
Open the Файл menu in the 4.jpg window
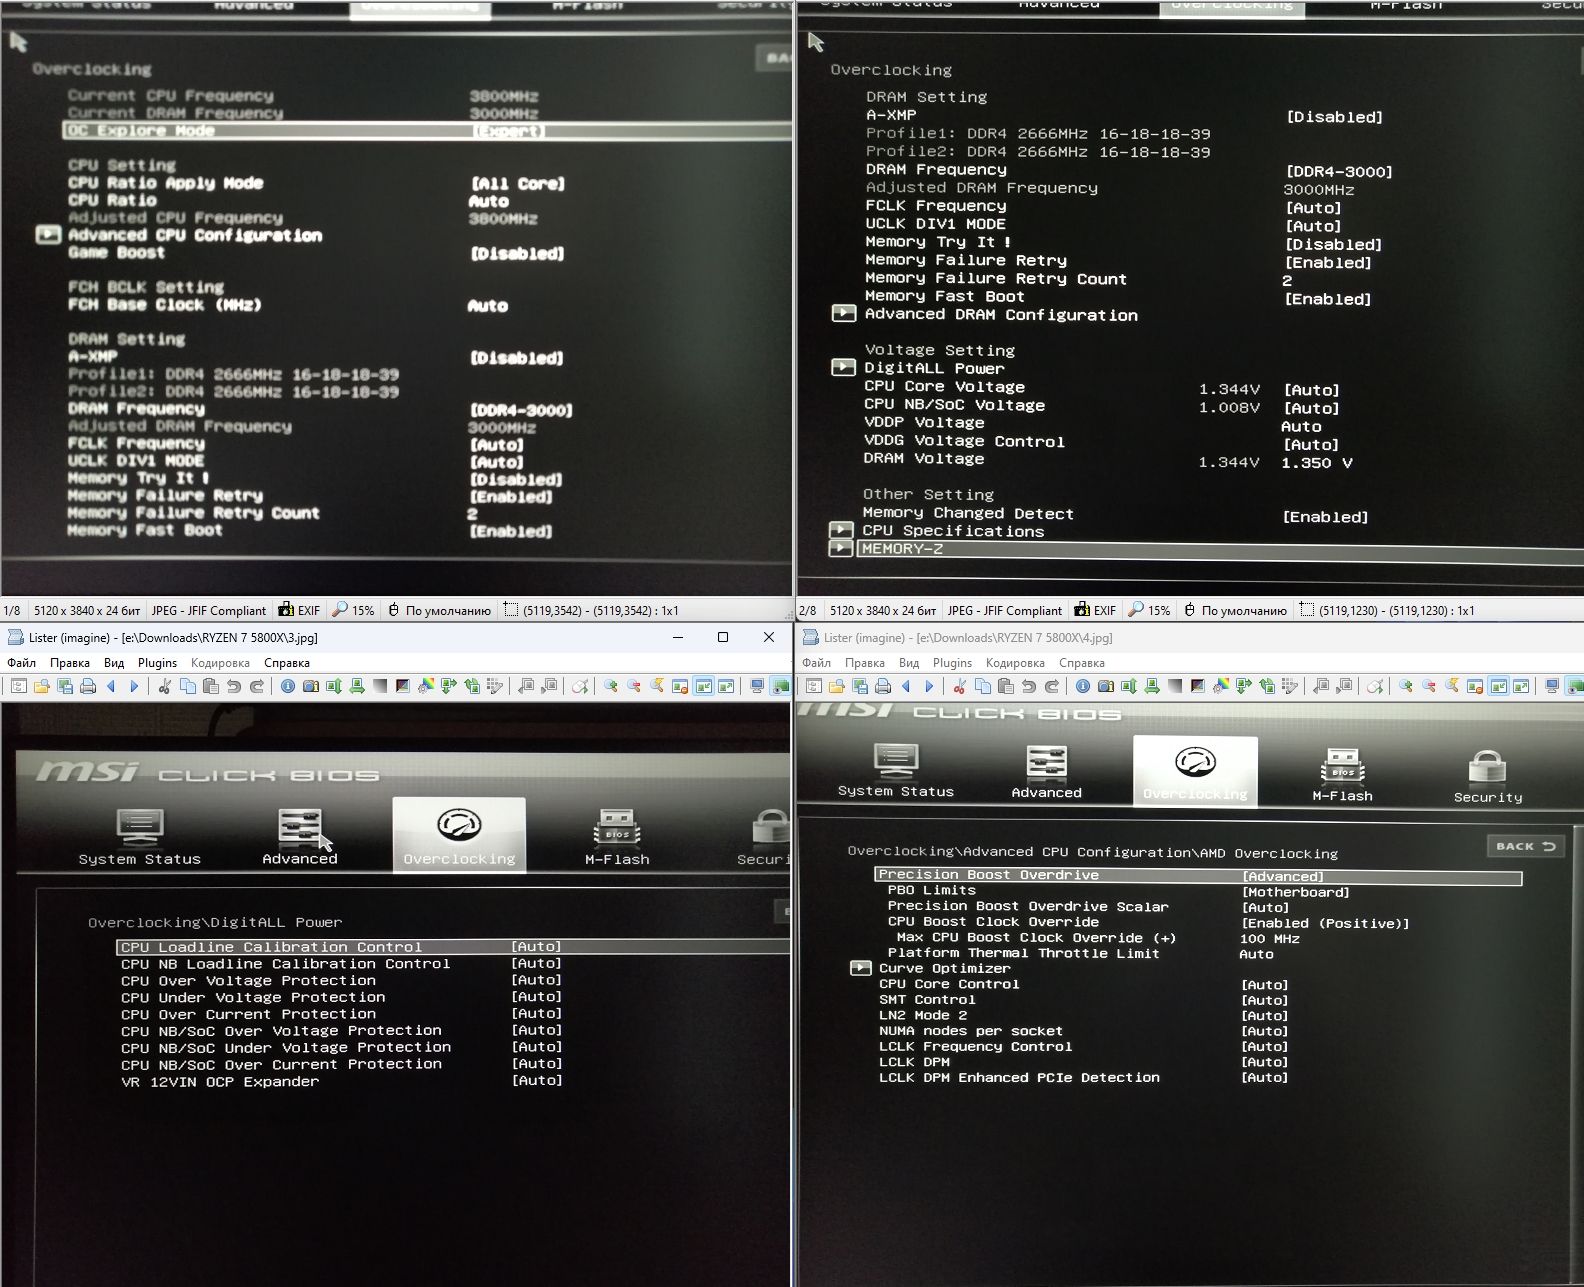(x=817, y=663)
